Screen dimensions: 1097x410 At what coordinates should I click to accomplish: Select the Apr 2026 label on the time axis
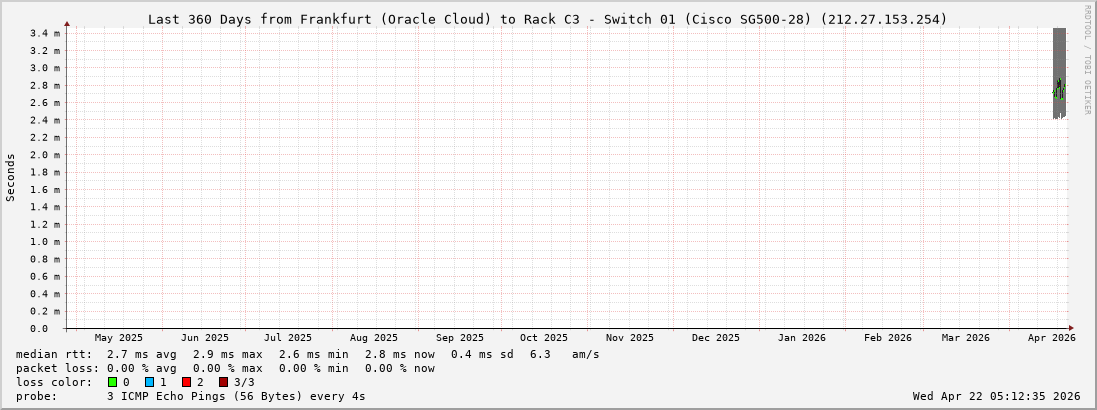coord(1051,338)
